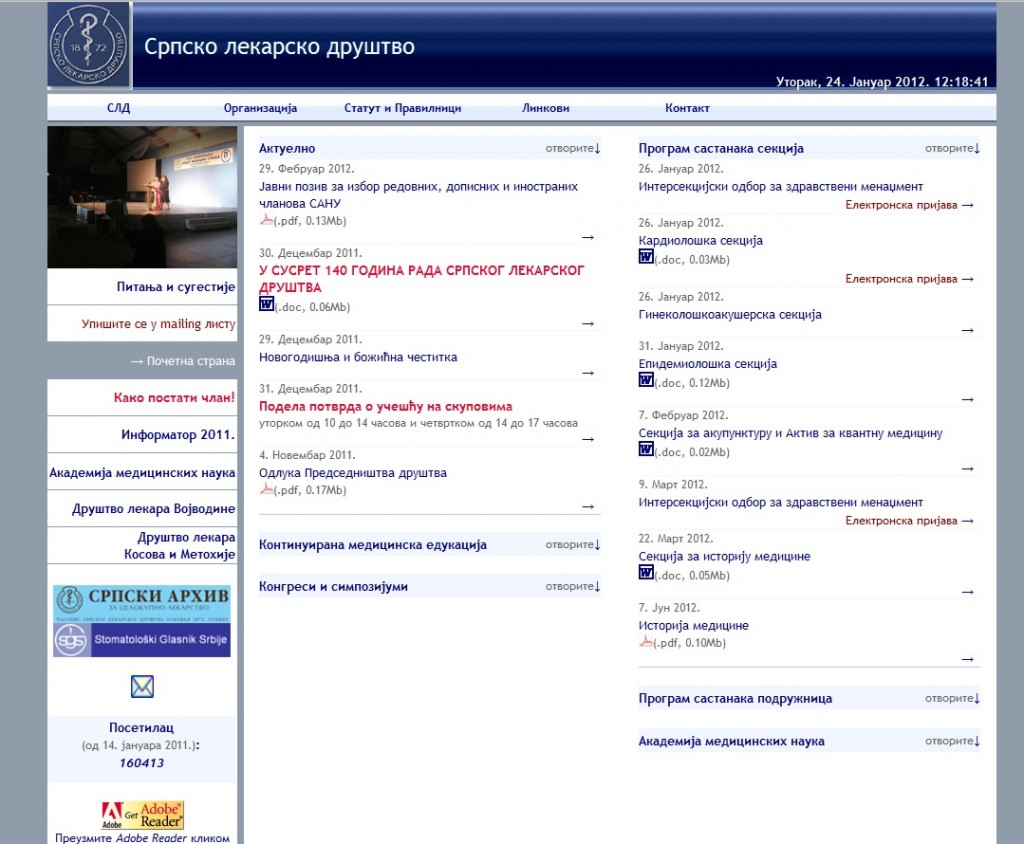Open Word doc icon under 140 година announcement
The width and height of the screenshot is (1024, 844).
(266, 305)
